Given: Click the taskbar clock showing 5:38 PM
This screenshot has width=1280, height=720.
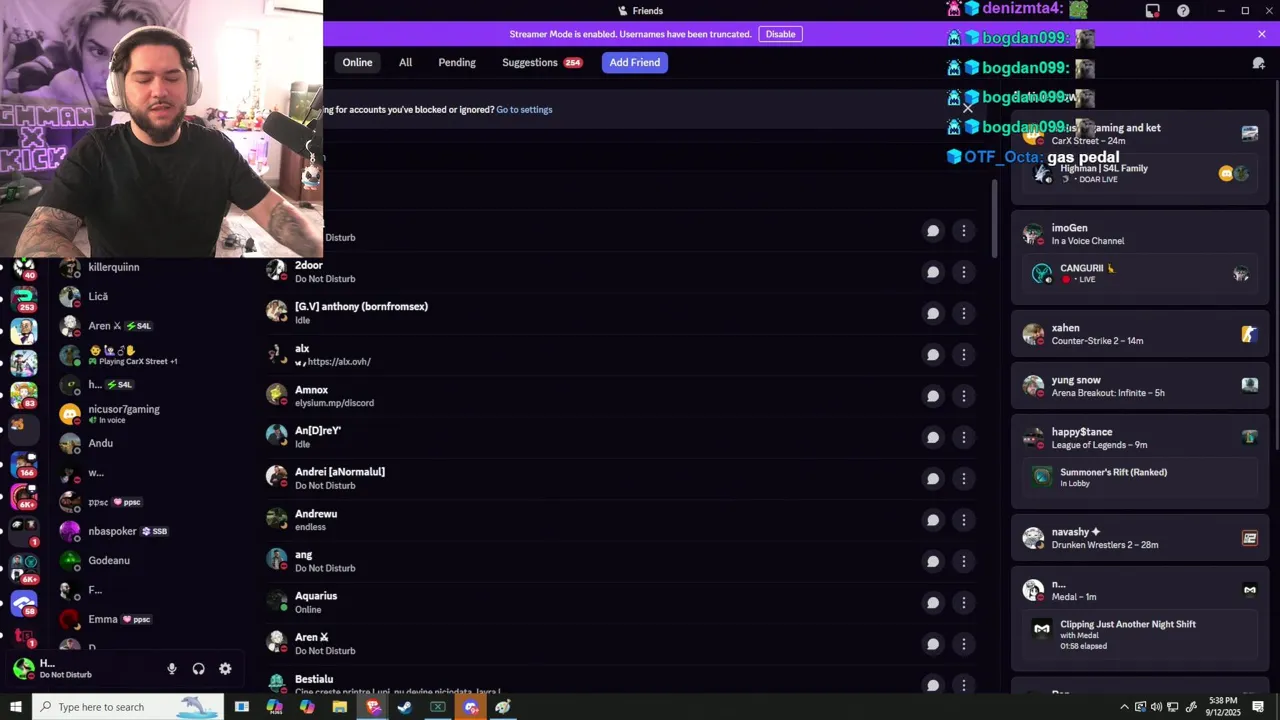Looking at the screenshot, I should pos(1223,707).
